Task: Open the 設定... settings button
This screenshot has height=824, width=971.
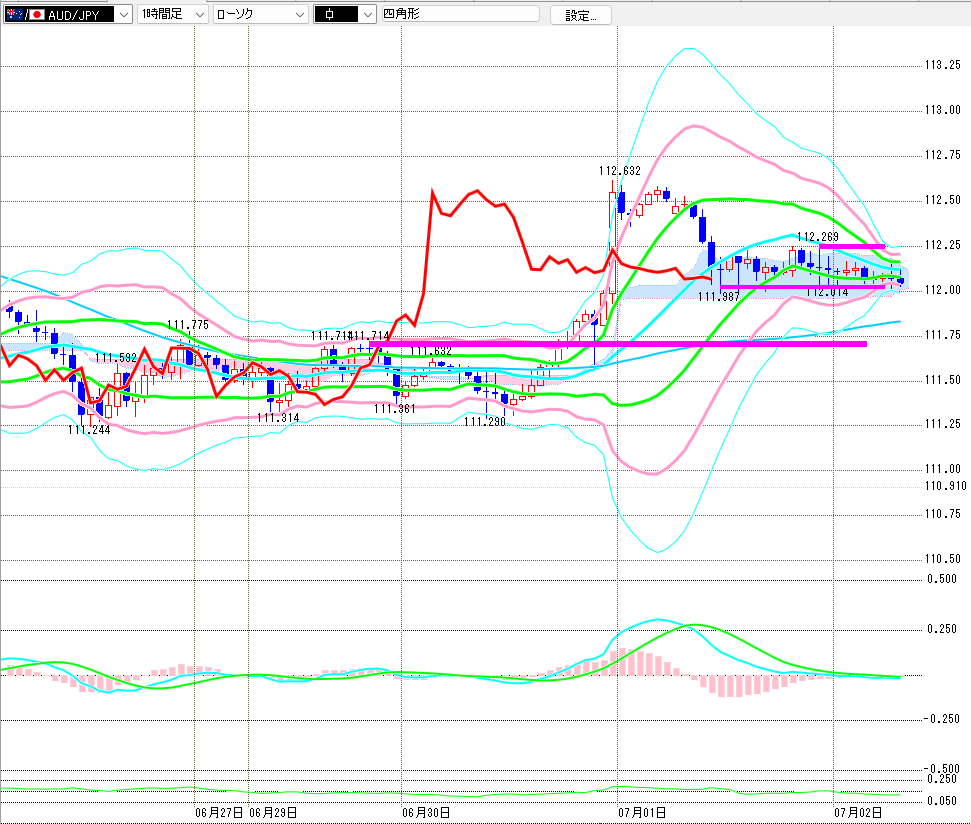Action: click(580, 15)
